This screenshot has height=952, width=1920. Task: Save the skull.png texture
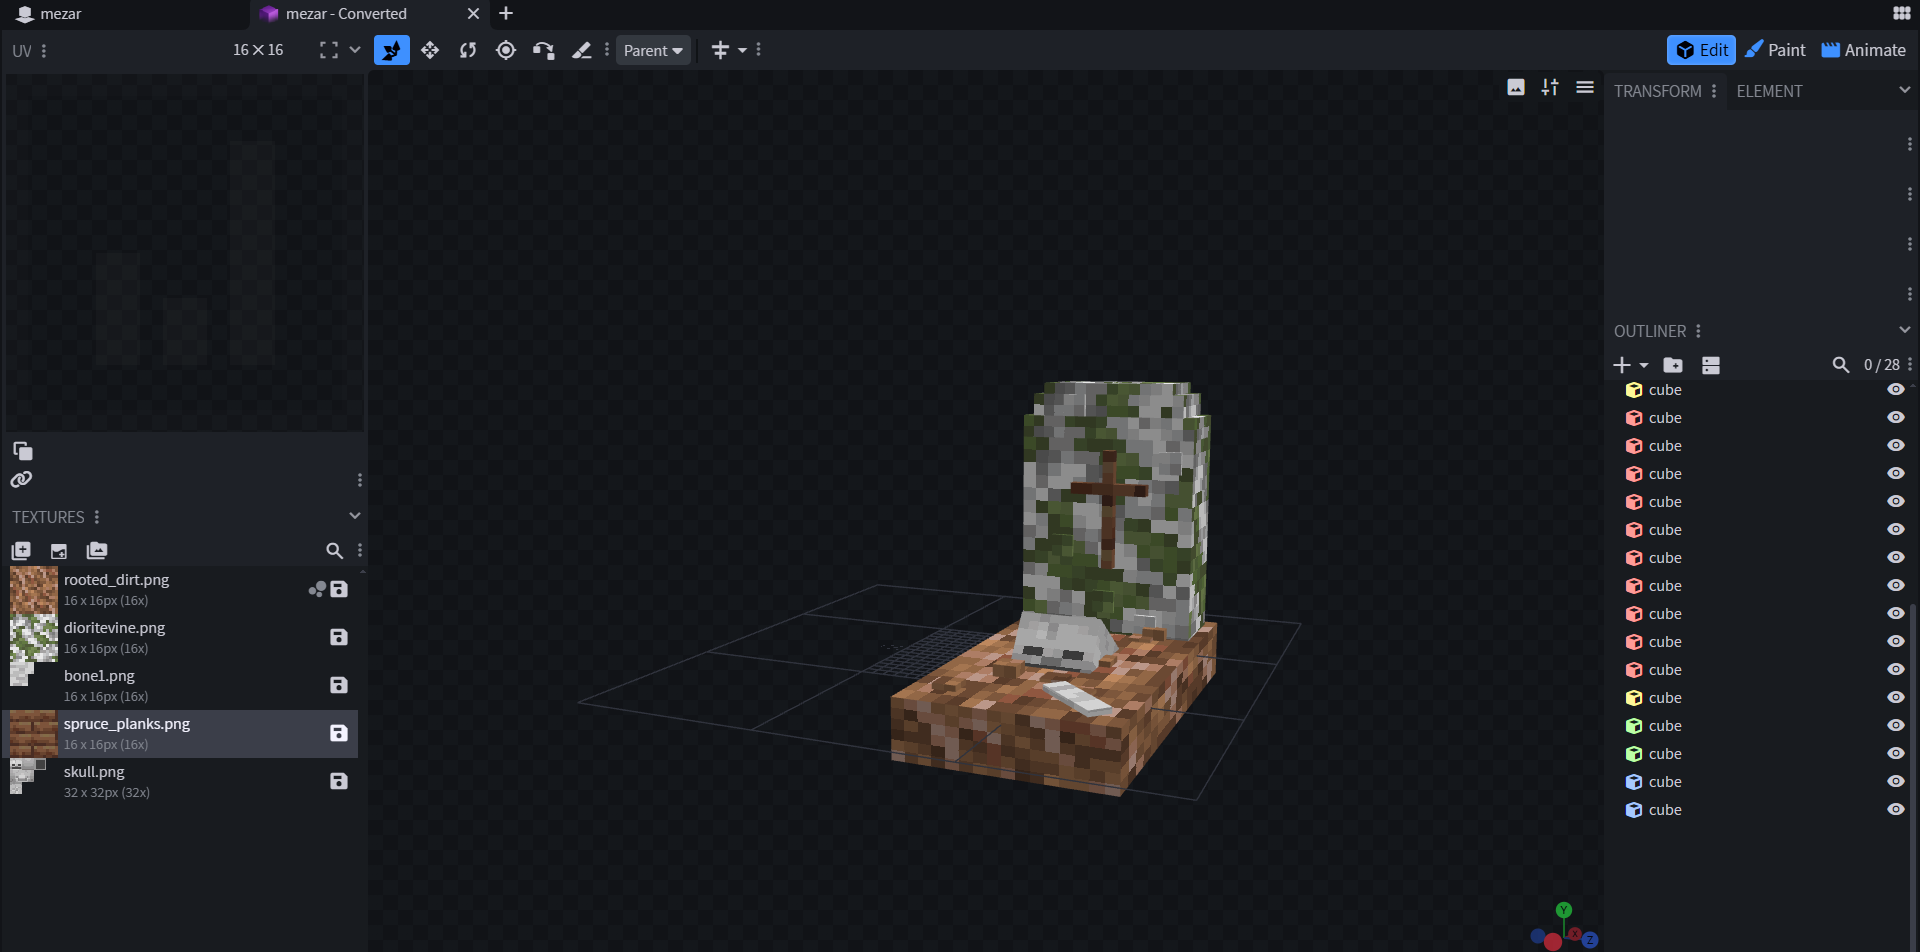click(339, 781)
